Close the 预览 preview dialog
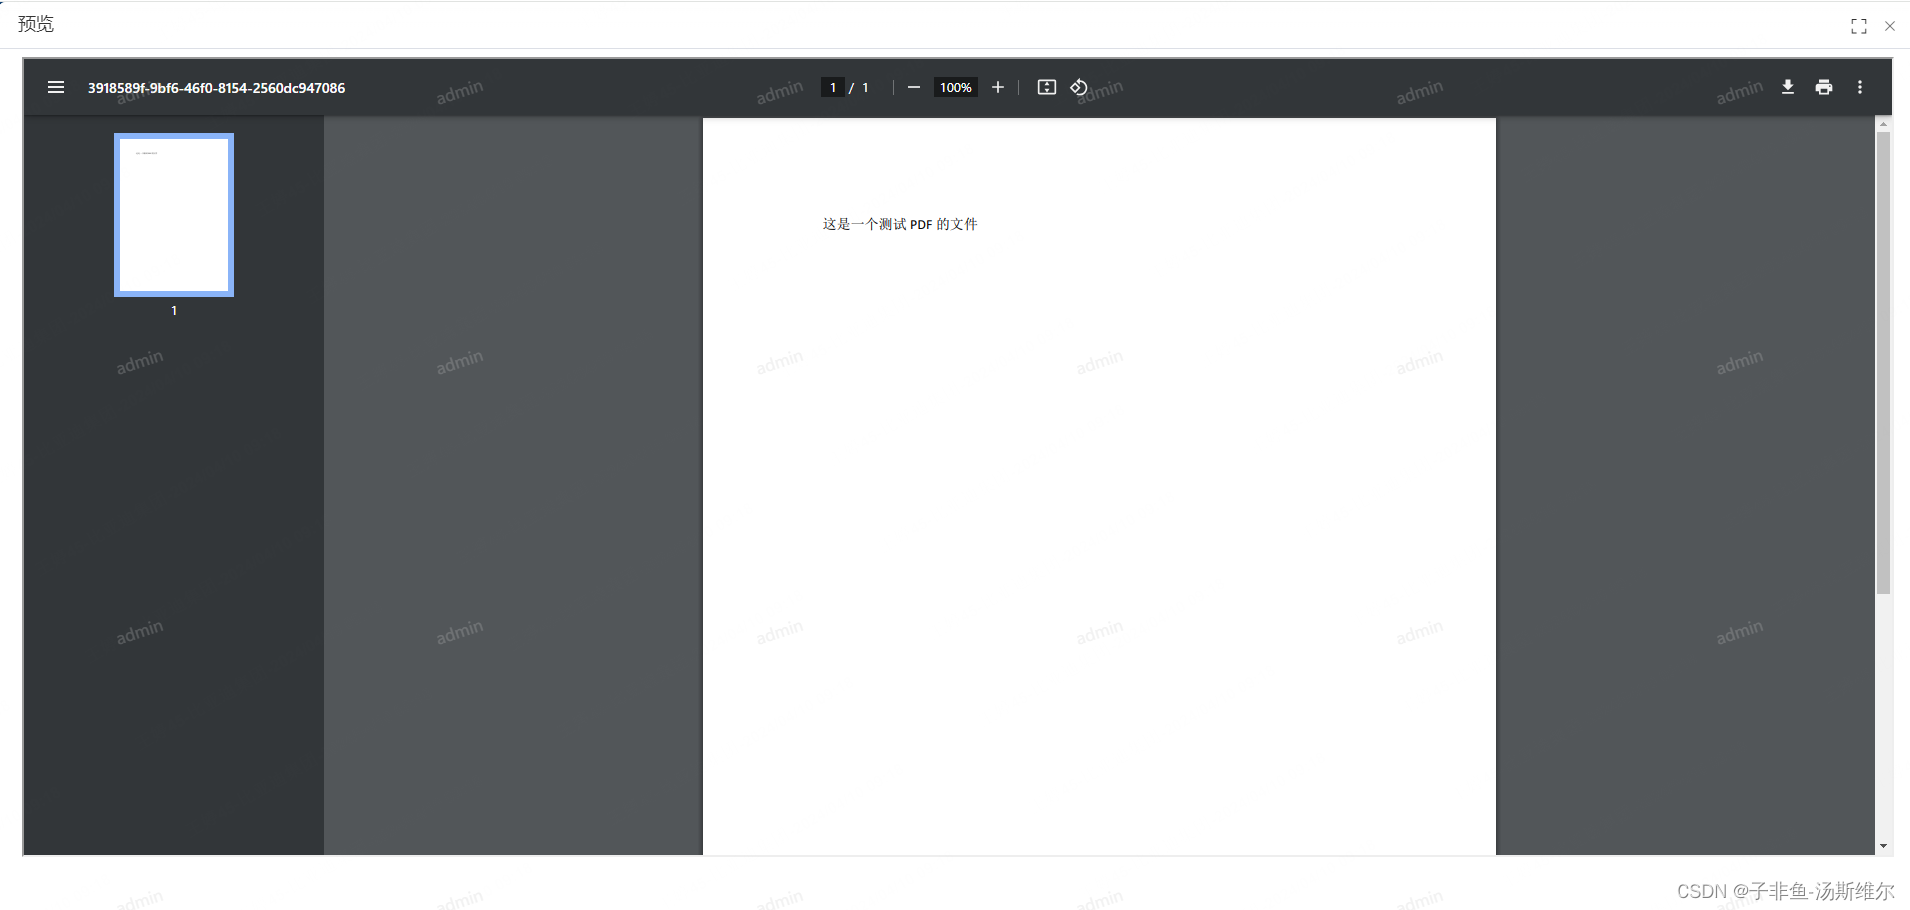The width and height of the screenshot is (1910, 910). pyautogui.click(x=1889, y=26)
